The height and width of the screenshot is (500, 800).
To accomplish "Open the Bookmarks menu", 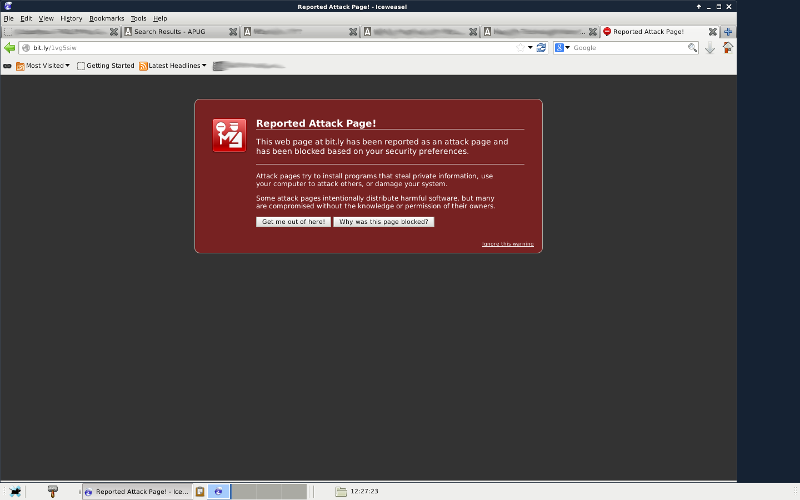I will click(106, 18).
